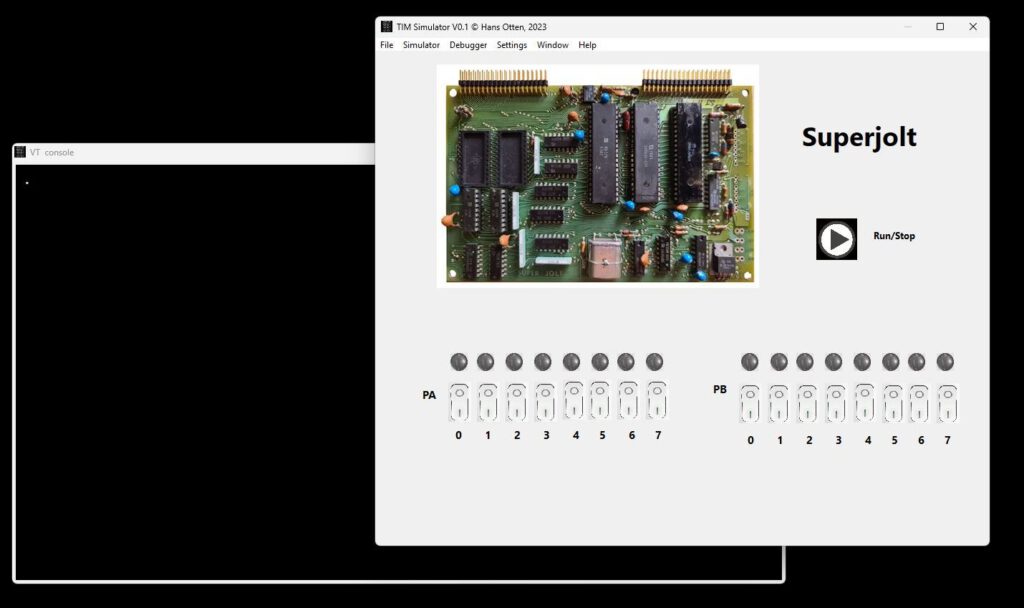Click the PB port label
This screenshot has height=608, width=1024.
tap(720, 389)
